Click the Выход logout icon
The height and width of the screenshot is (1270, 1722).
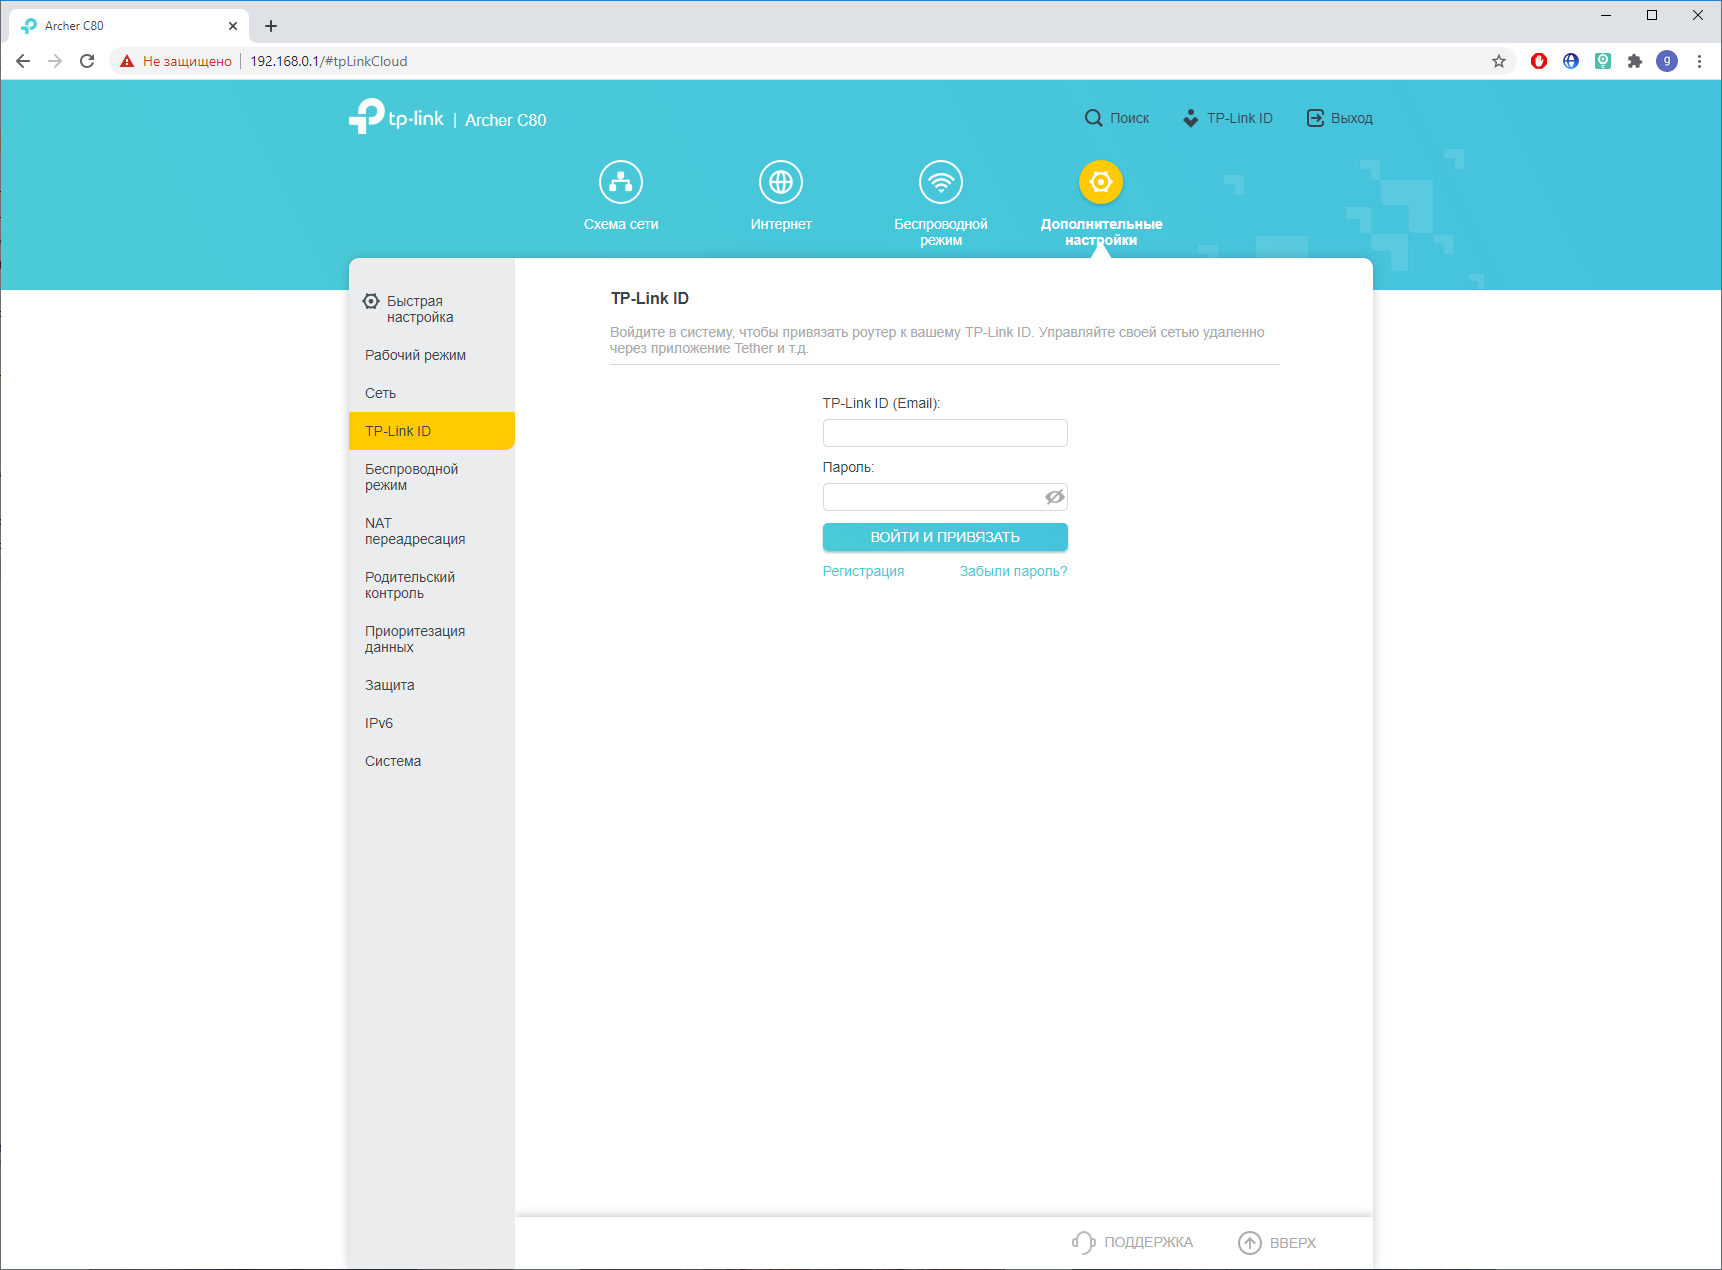(x=1315, y=118)
